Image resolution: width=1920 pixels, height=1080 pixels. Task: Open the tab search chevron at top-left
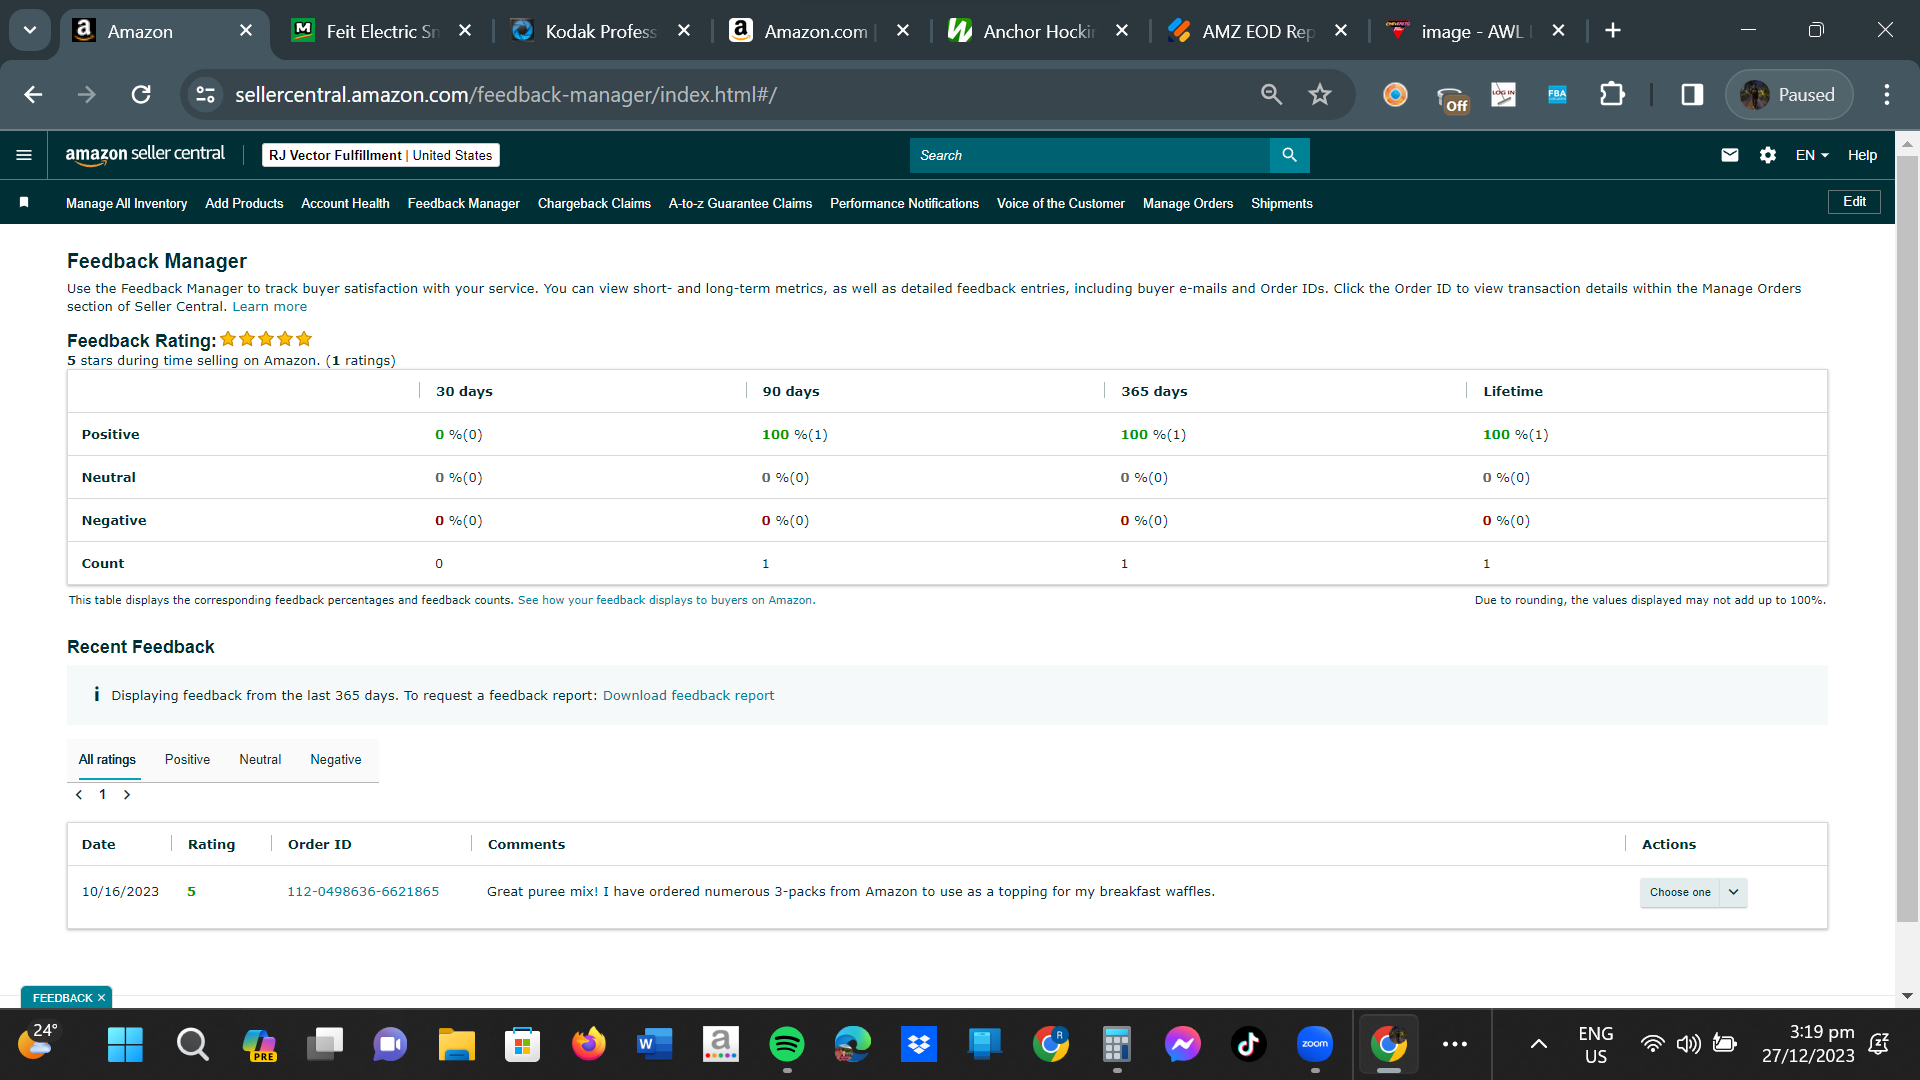30,30
